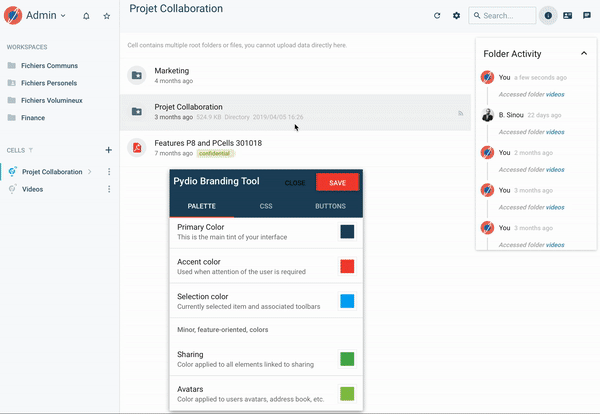Viewport: 600px width, 414px height.
Task: Click avatar of You a few seconds ago
Action: (x=488, y=77)
